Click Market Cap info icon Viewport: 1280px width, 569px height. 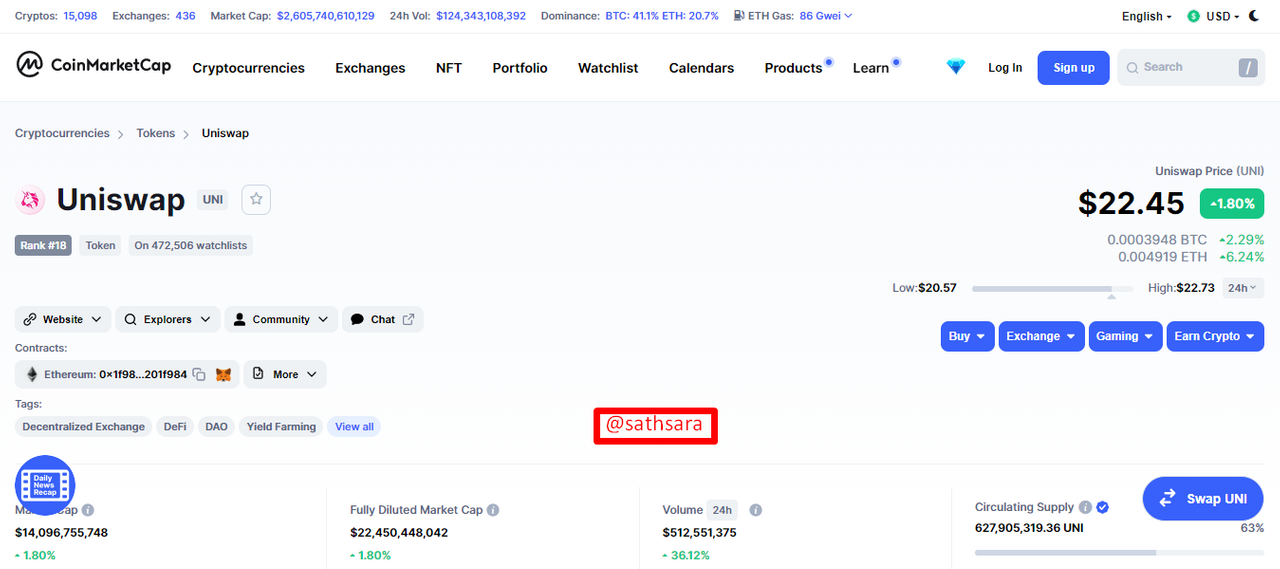click(88, 510)
